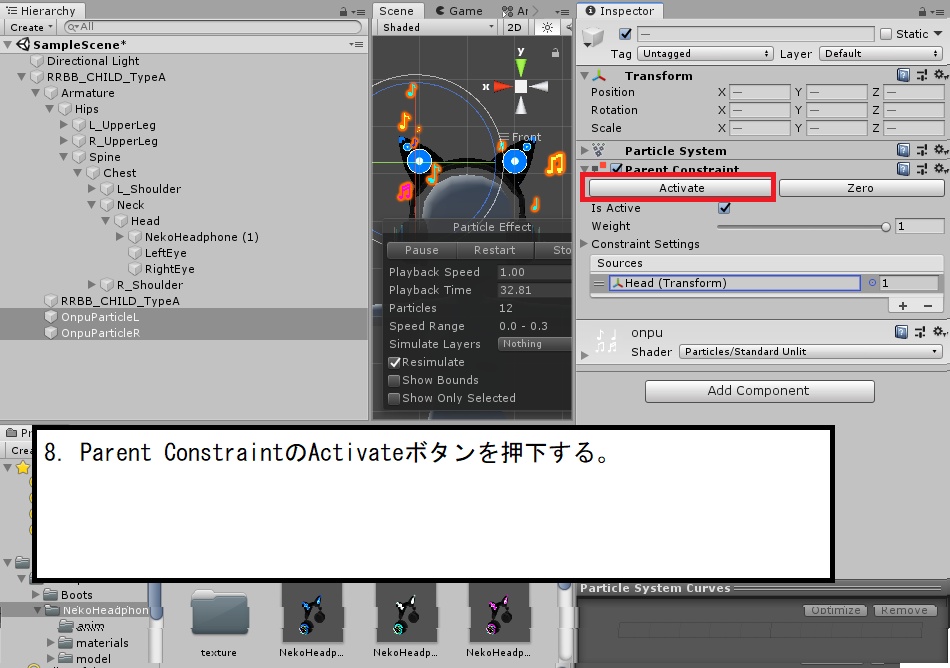Toggle the Resimulate checkbox
This screenshot has width=950, height=668.
coord(394,362)
